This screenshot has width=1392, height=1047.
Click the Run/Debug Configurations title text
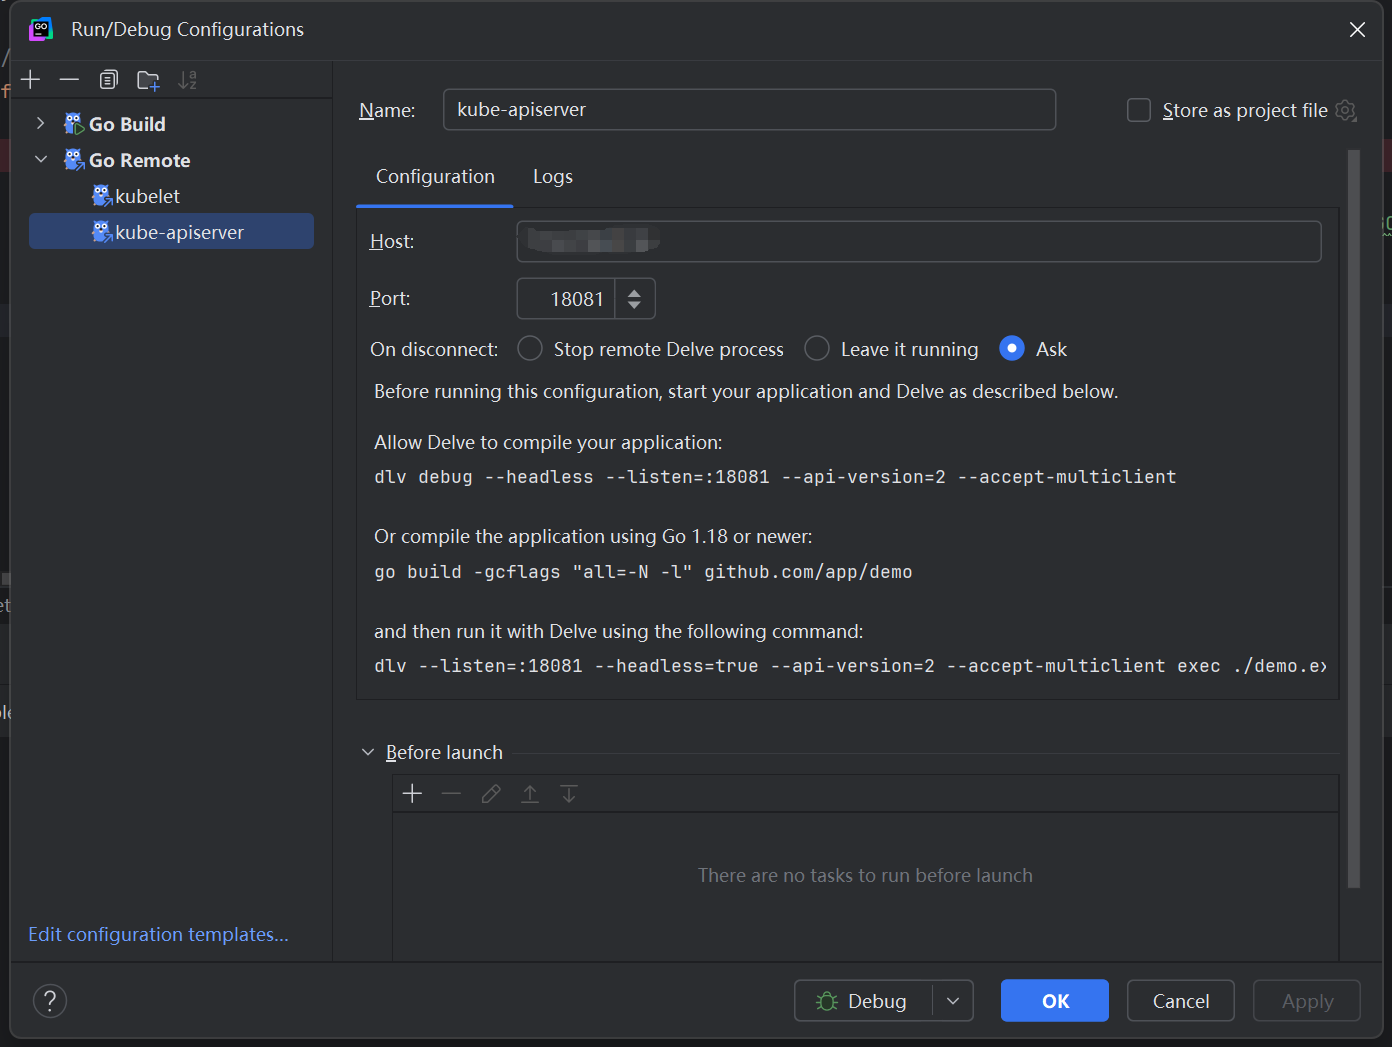pos(187,30)
